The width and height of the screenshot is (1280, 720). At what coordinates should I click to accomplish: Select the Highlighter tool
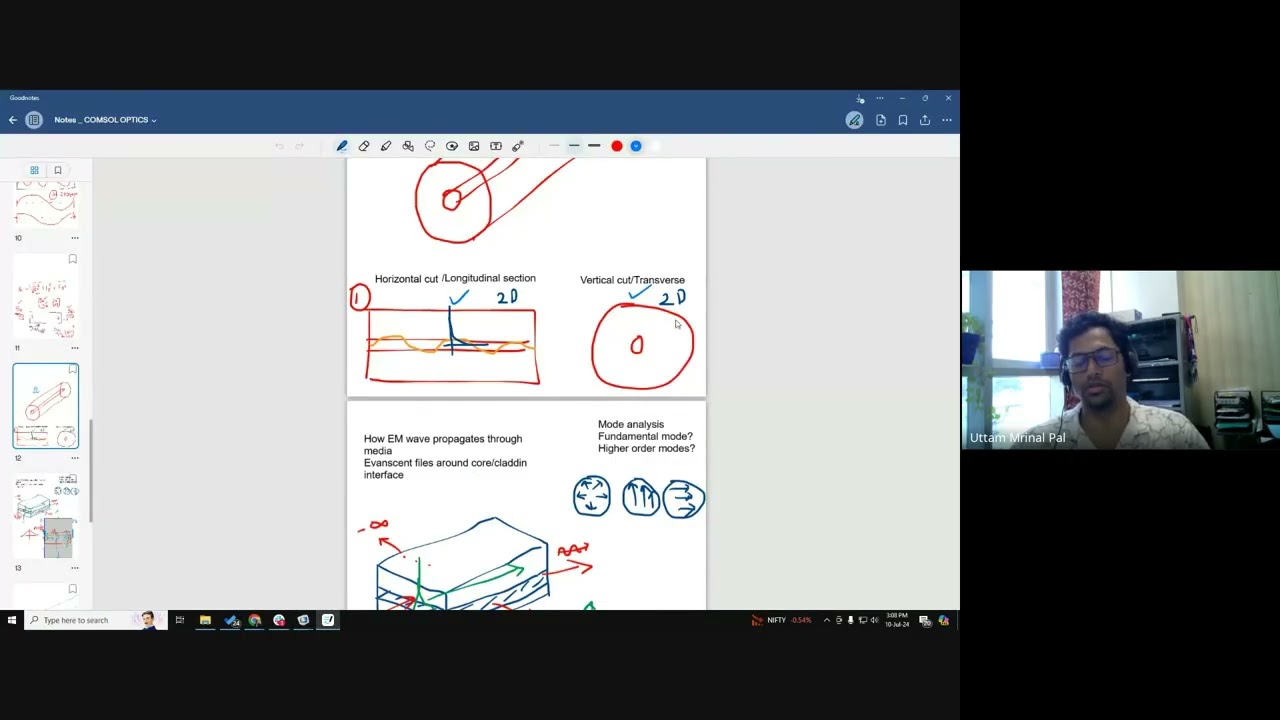pos(386,146)
